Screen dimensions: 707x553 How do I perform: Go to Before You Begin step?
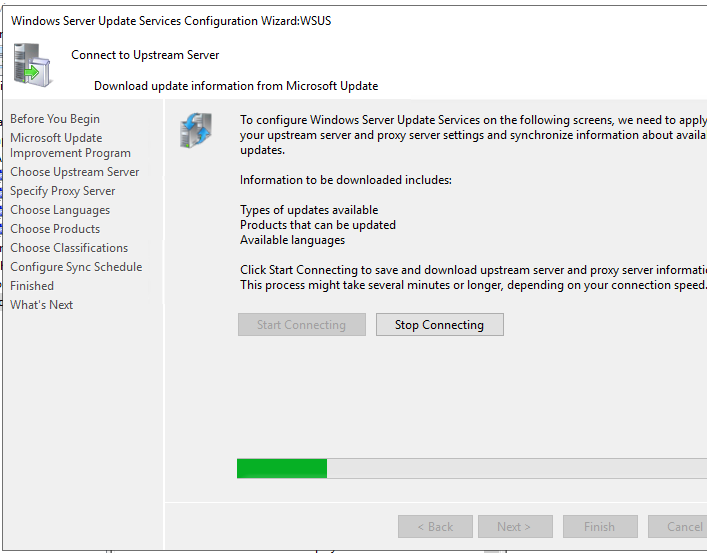(x=55, y=119)
